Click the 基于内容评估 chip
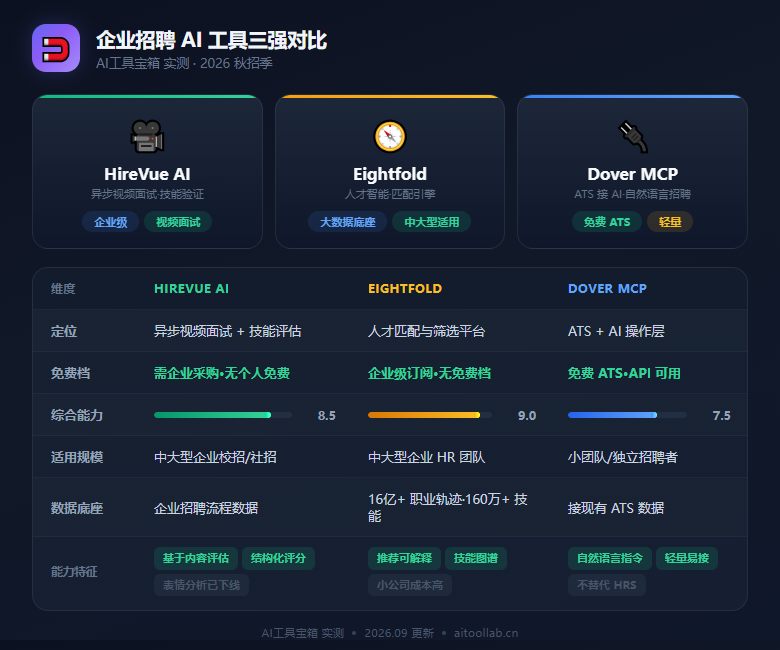Viewport: 780px width, 650px height. point(195,558)
